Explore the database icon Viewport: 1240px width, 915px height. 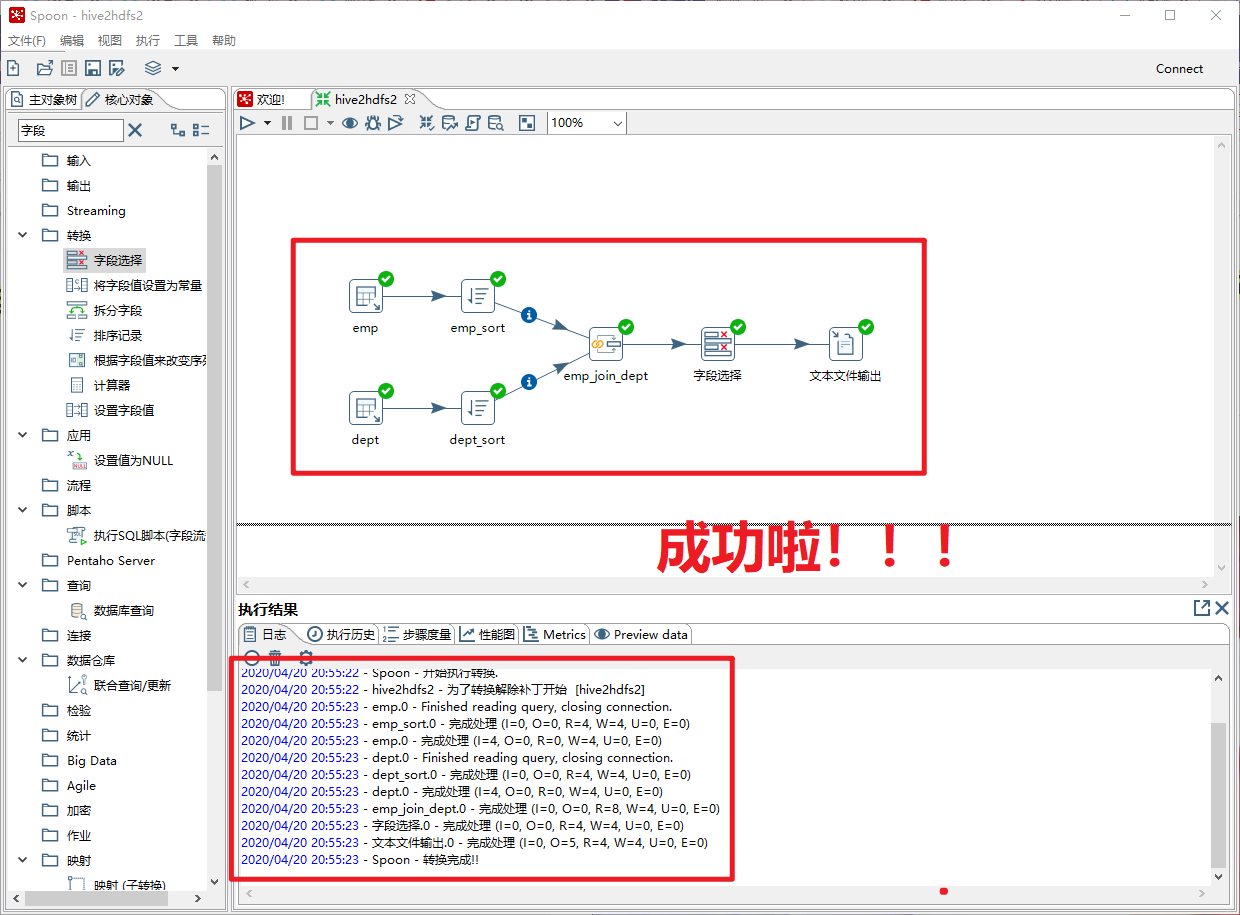[x=495, y=123]
